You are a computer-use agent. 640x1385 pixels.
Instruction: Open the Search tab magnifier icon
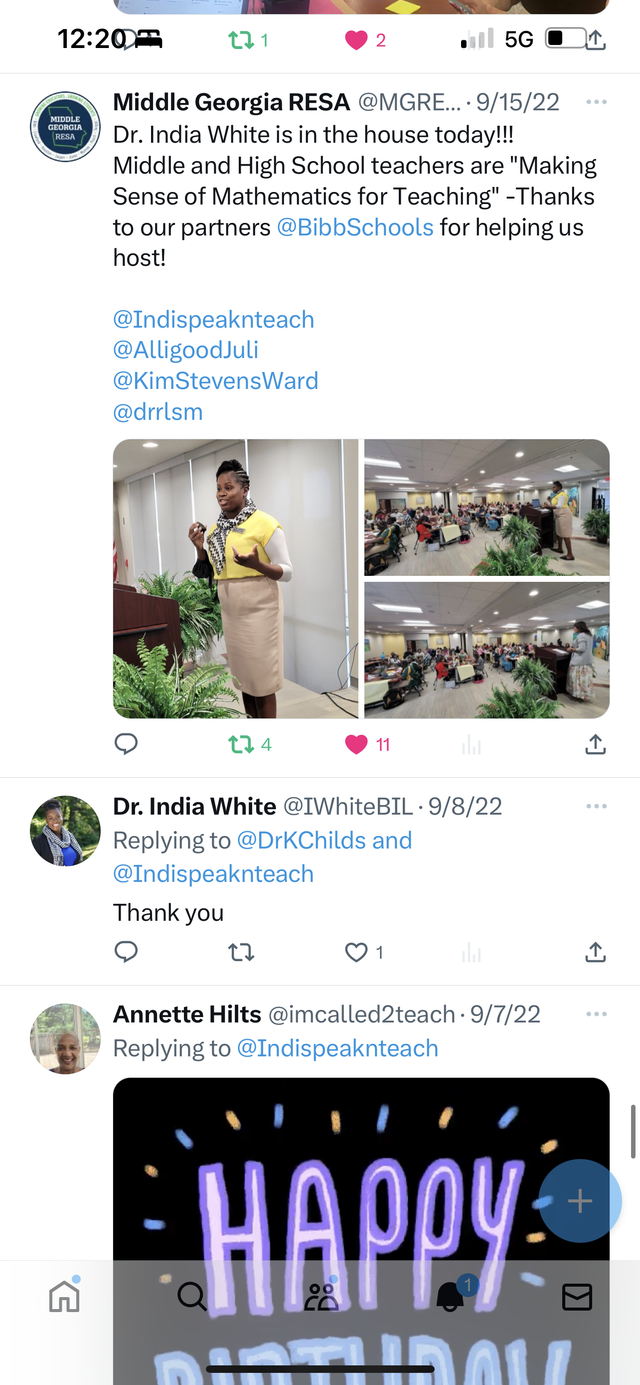[192, 1297]
